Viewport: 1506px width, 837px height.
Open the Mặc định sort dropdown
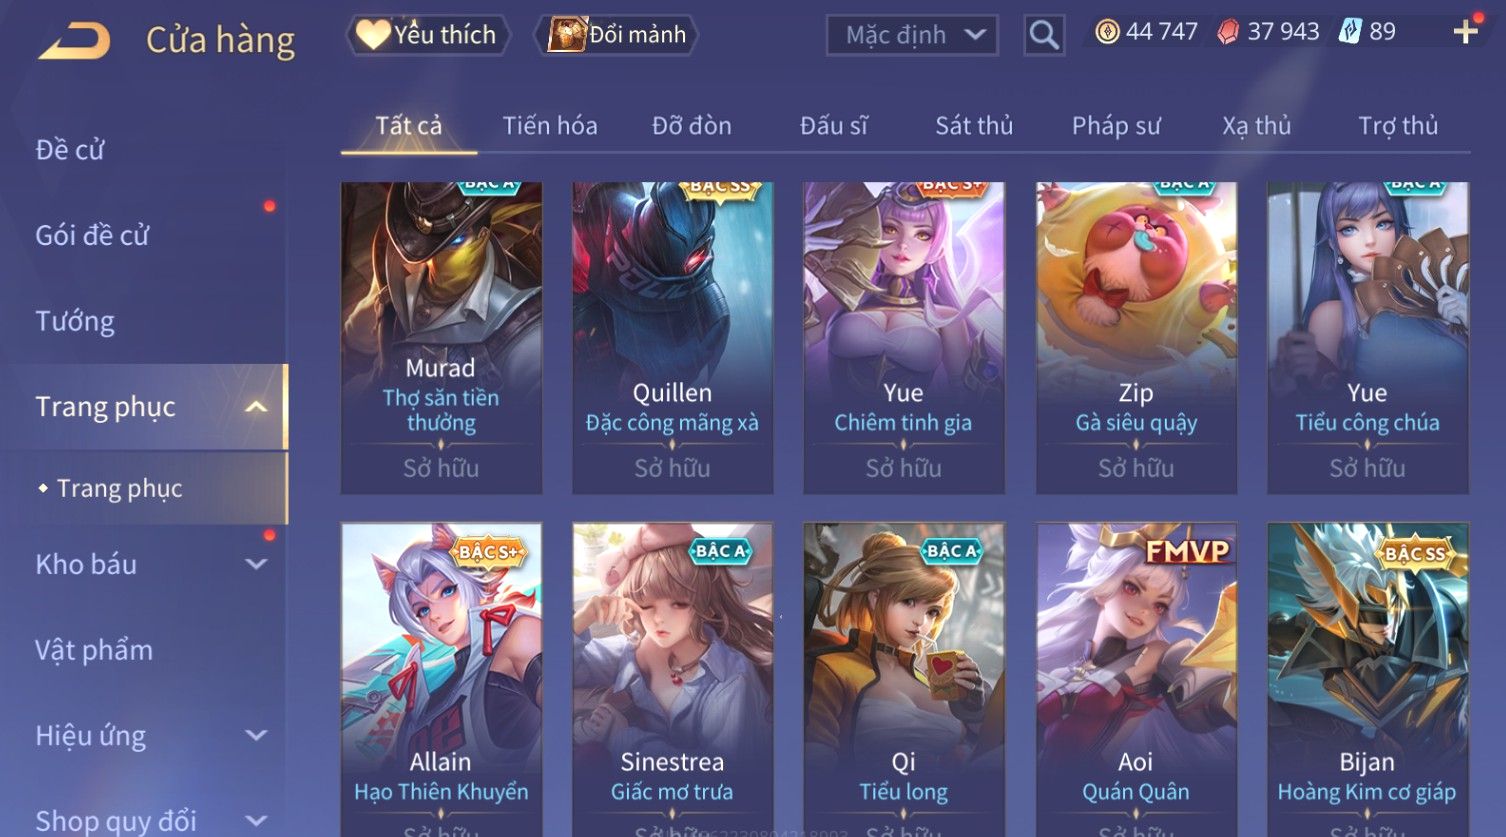click(912, 35)
